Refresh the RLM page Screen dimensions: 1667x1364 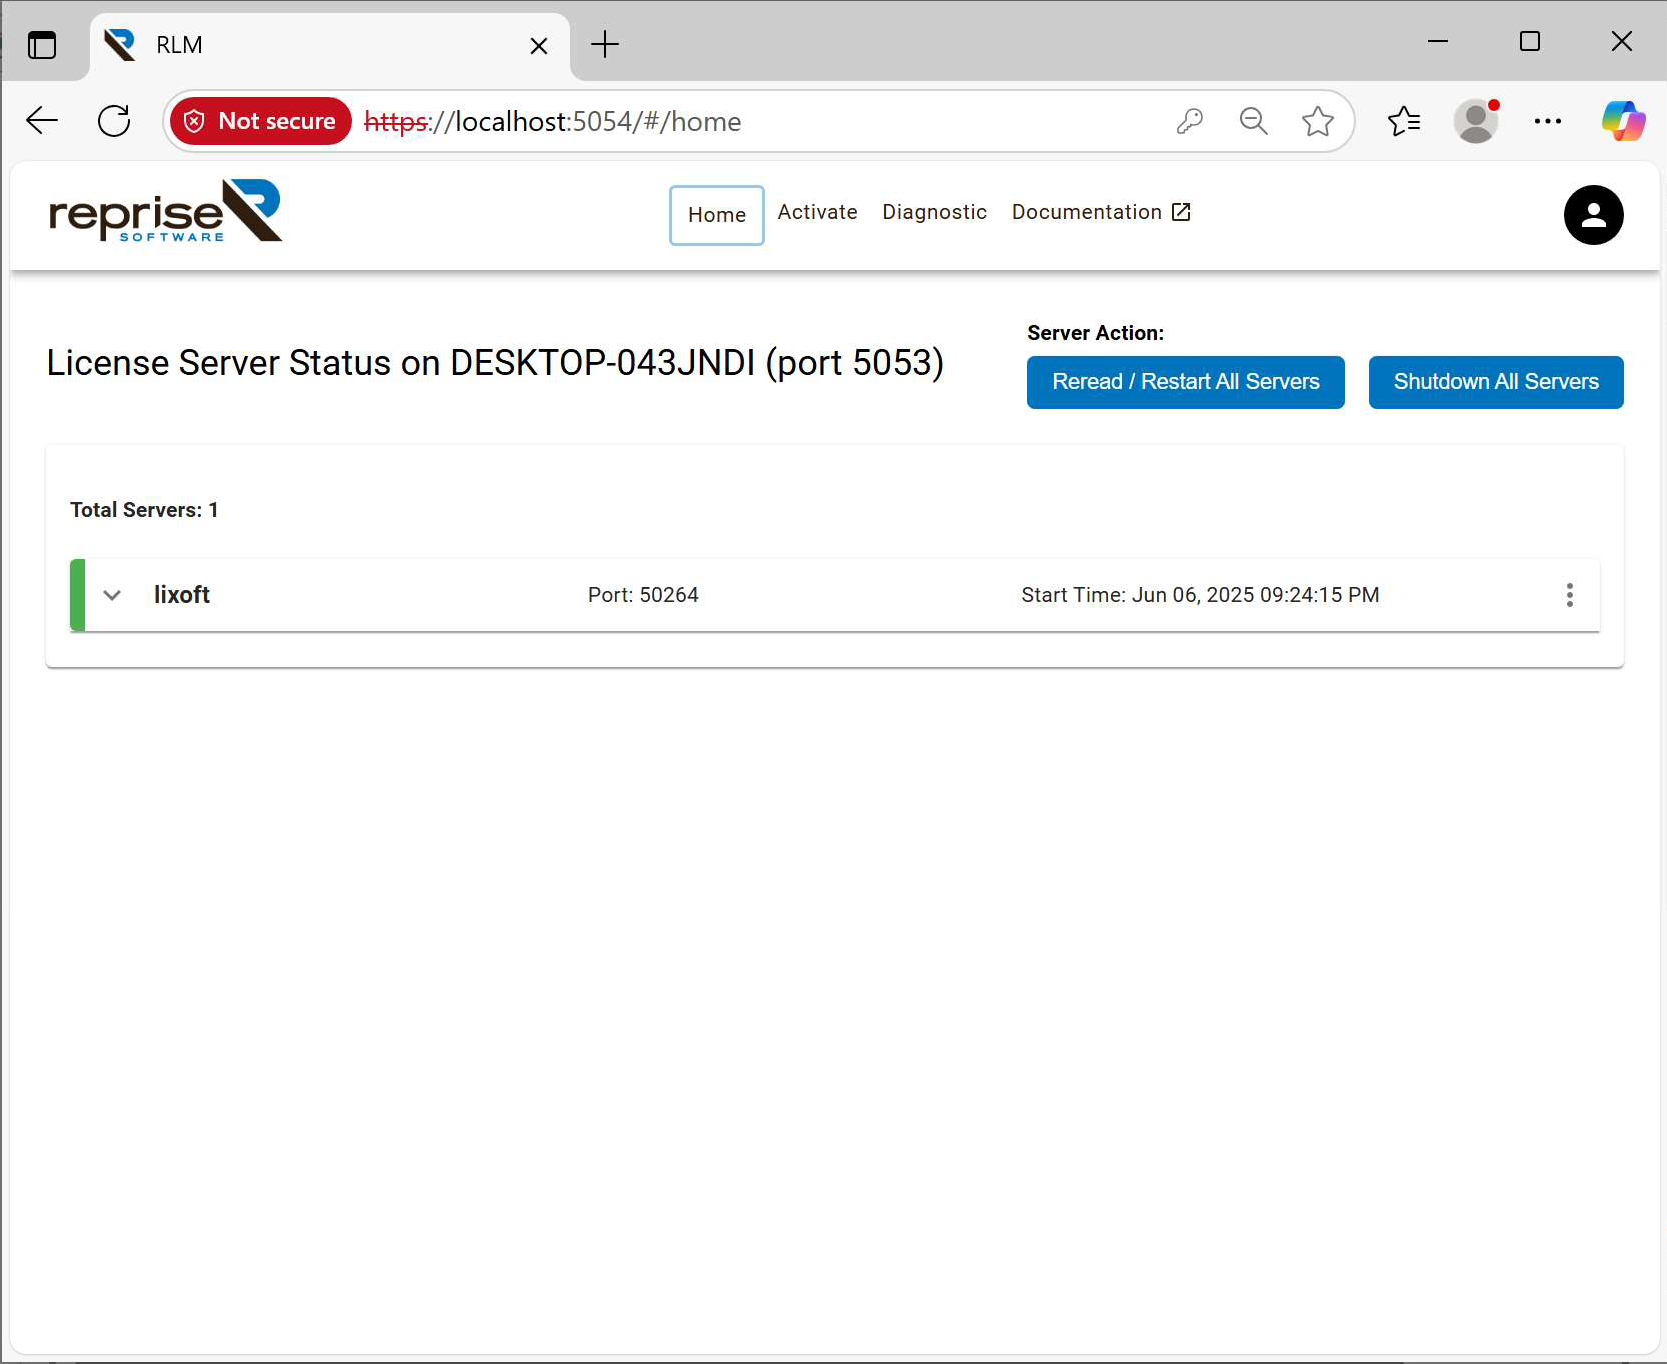(x=114, y=121)
